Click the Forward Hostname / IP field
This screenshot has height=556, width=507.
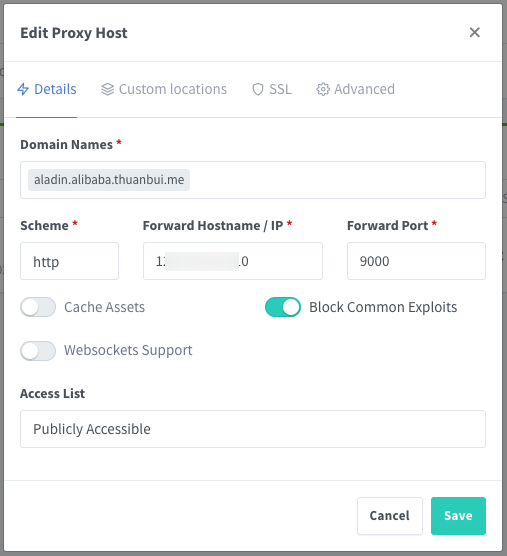click(233, 261)
